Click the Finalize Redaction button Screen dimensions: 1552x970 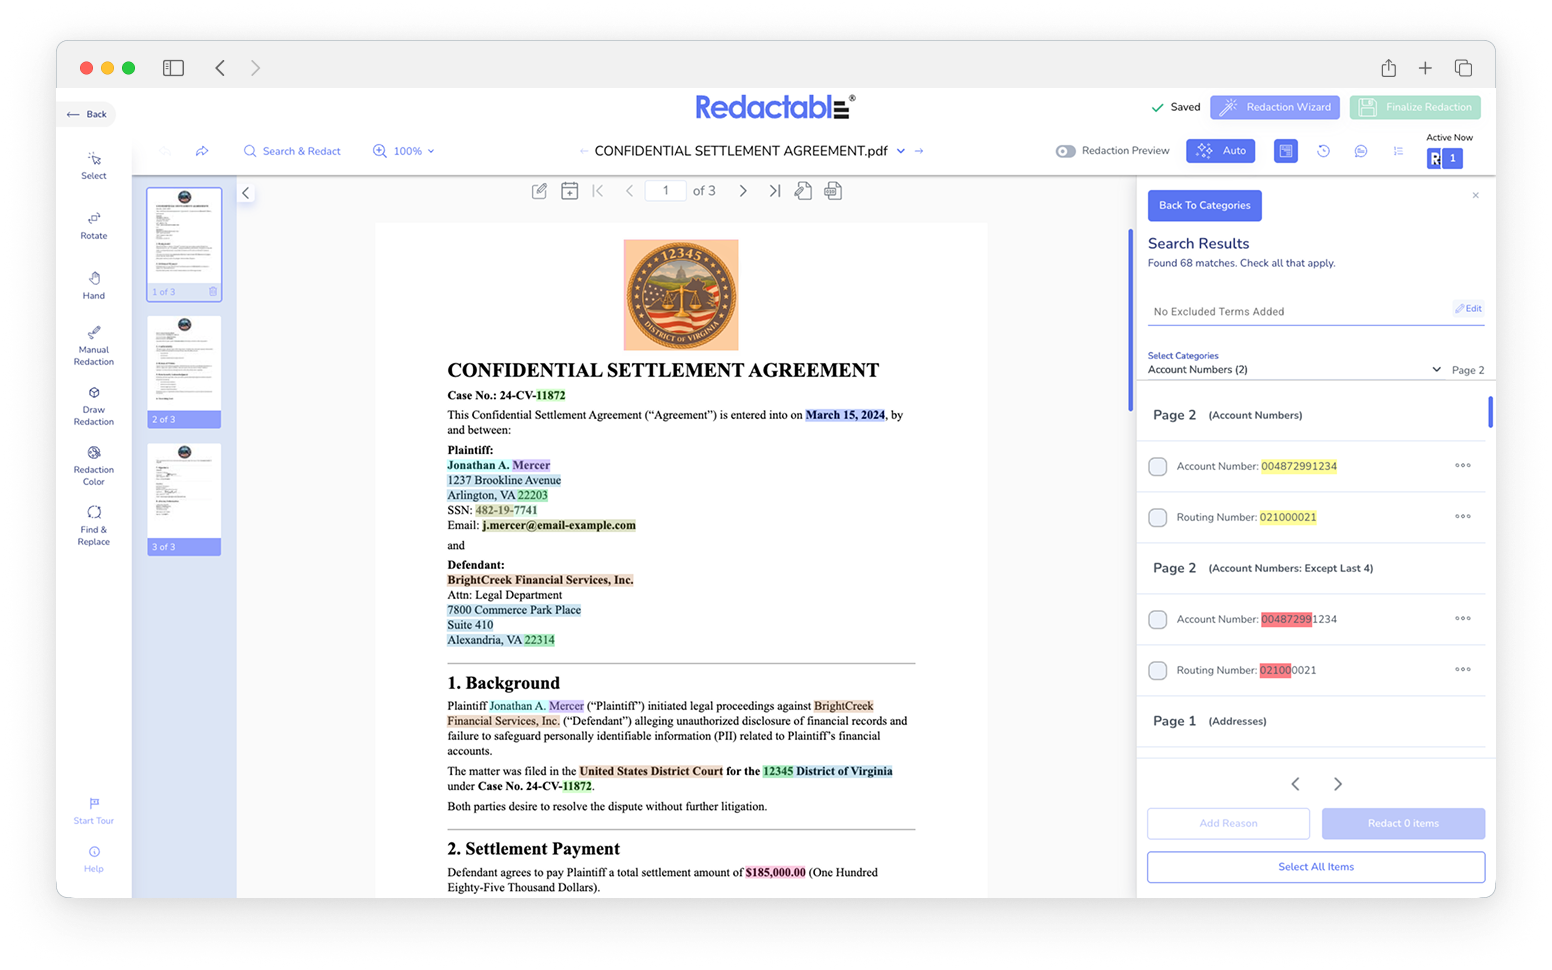point(1415,107)
